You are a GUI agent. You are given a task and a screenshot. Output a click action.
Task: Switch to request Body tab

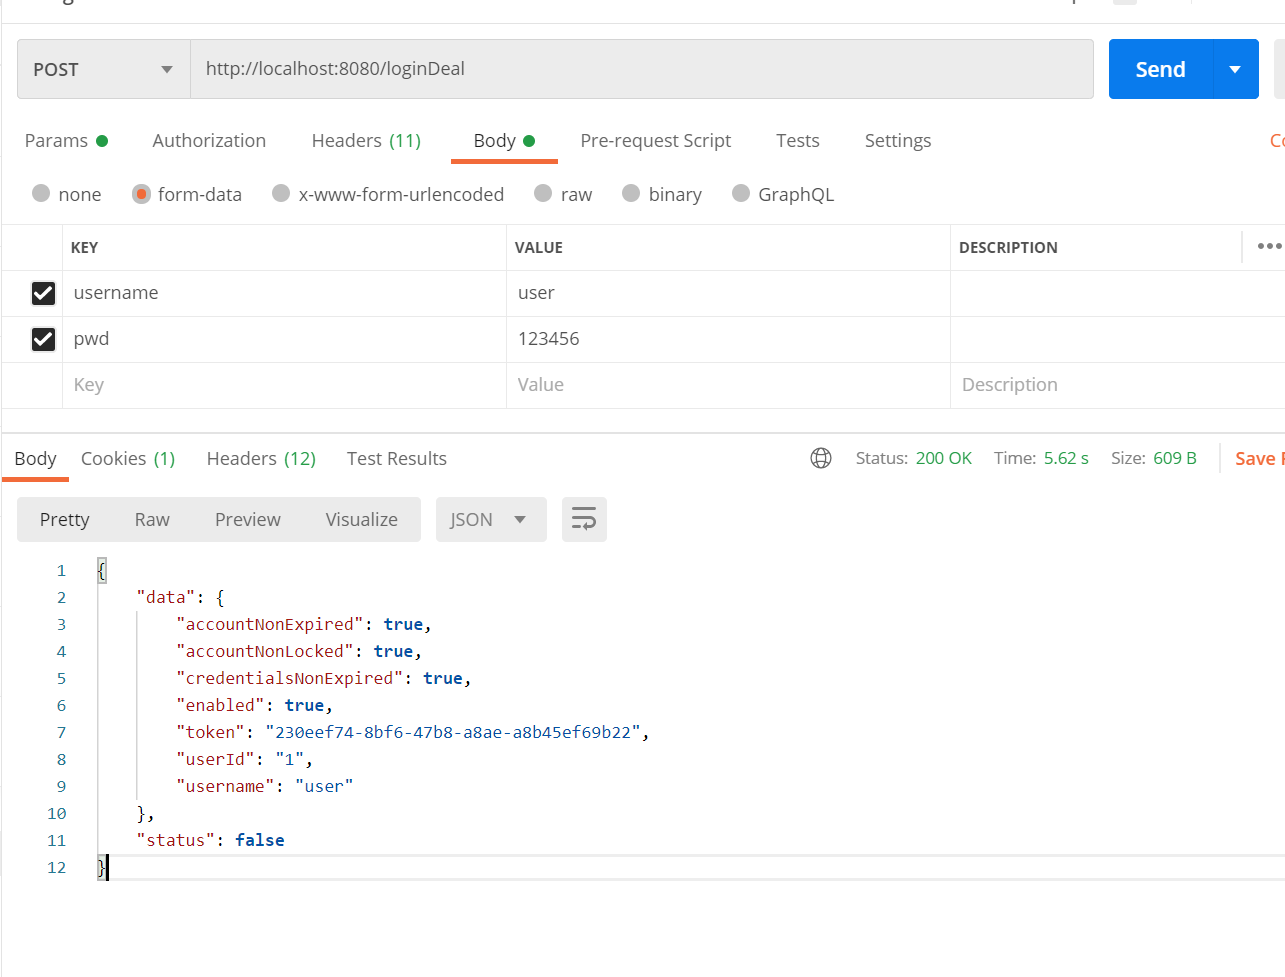tap(504, 141)
